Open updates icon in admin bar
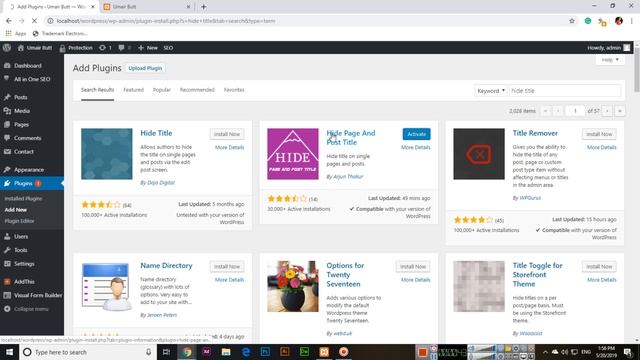640x360 pixels. point(104,48)
